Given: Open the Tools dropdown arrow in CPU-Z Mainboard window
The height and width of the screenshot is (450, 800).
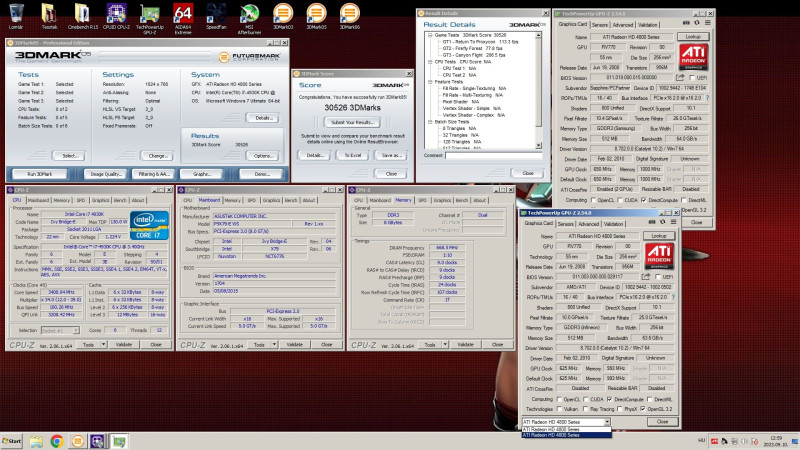Looking at the screenshot, I should point(274,345).
